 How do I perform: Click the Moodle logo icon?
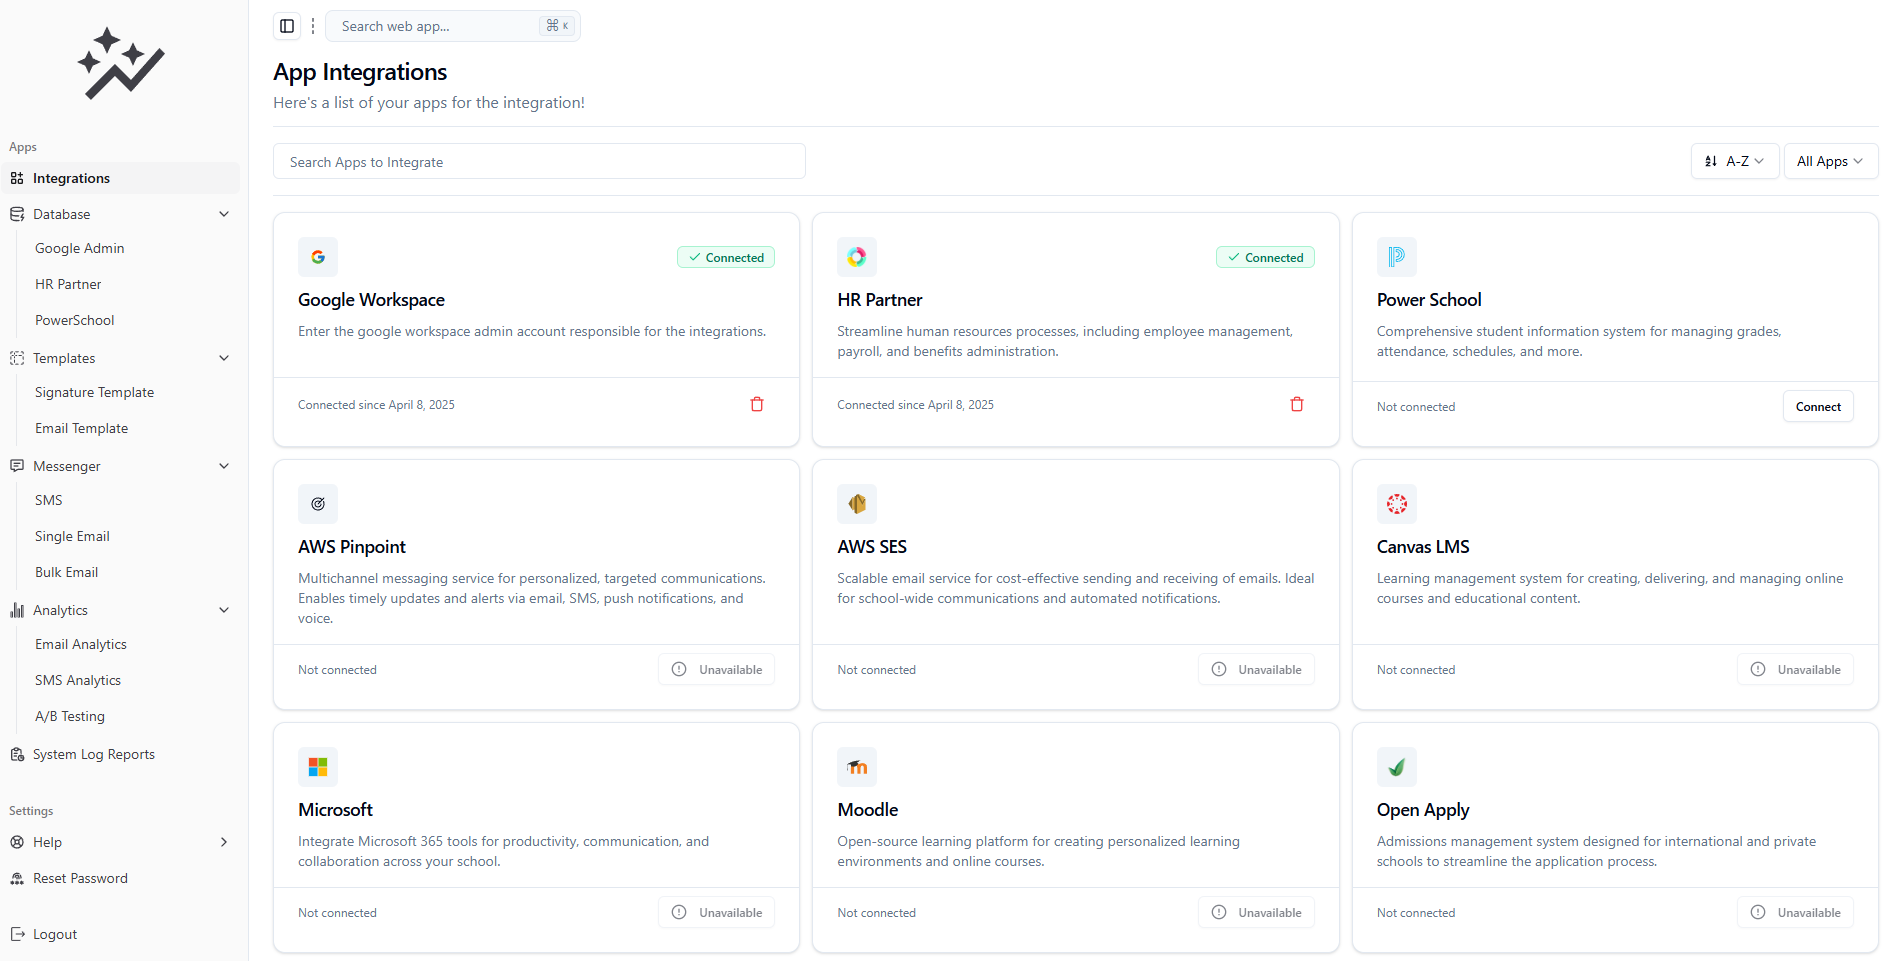click(857, 767)
